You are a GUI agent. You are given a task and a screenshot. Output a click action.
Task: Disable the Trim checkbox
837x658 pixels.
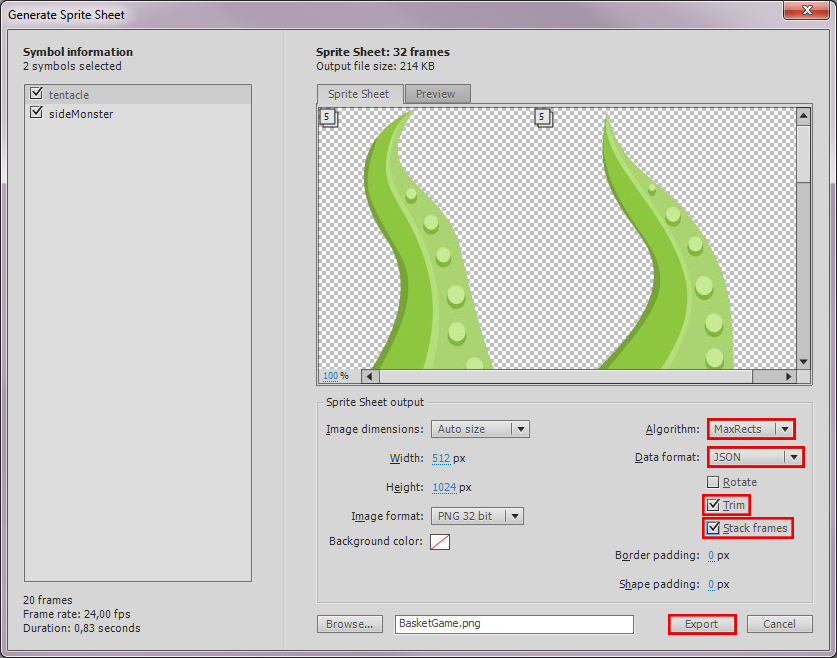coord(713,505)
